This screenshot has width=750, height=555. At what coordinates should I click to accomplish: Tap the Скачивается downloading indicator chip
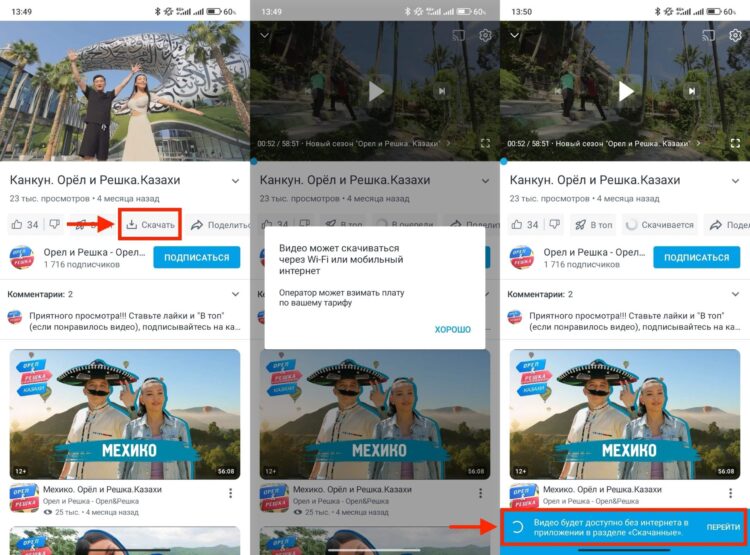coord(660,224)
